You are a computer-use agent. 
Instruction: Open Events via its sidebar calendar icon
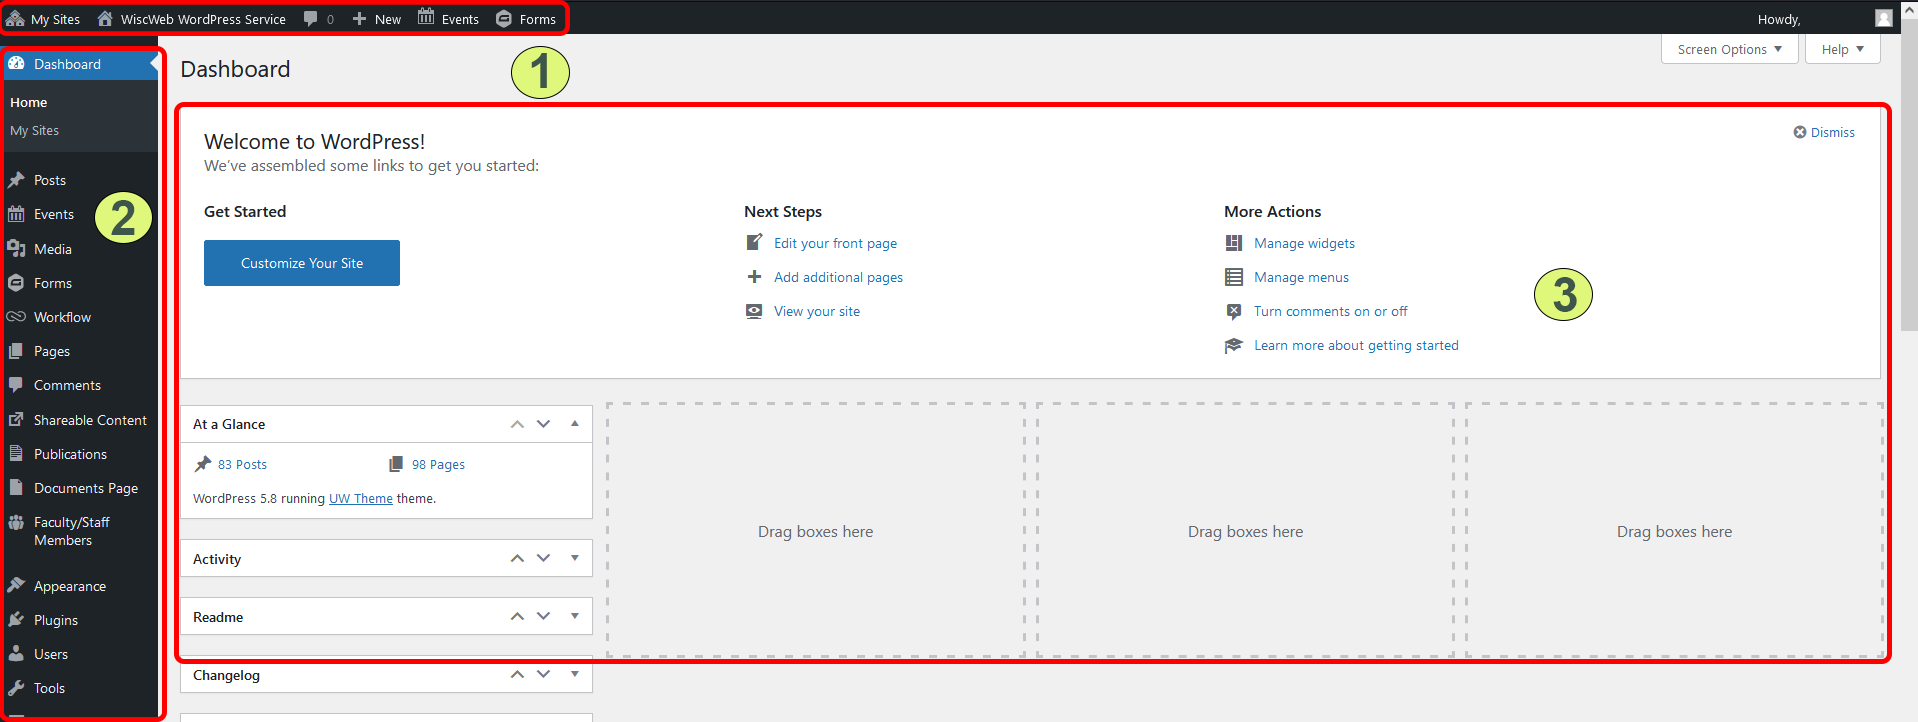[x=16, y=214]
